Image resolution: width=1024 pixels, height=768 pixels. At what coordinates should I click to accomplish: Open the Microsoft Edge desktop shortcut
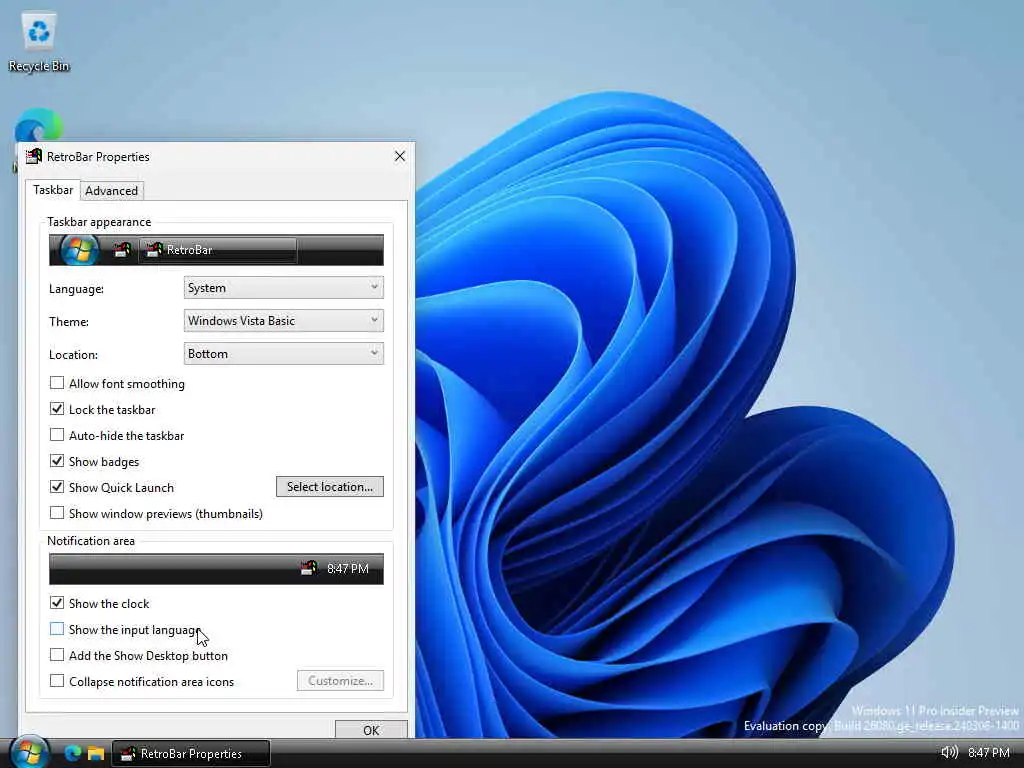click(39, 124)
